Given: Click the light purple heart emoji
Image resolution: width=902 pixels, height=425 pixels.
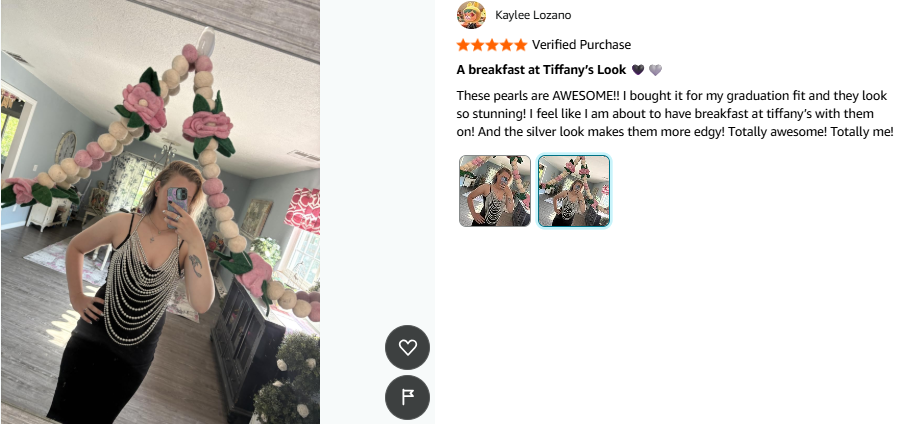Looking at the screenshot, I should (x=655, y=70).
